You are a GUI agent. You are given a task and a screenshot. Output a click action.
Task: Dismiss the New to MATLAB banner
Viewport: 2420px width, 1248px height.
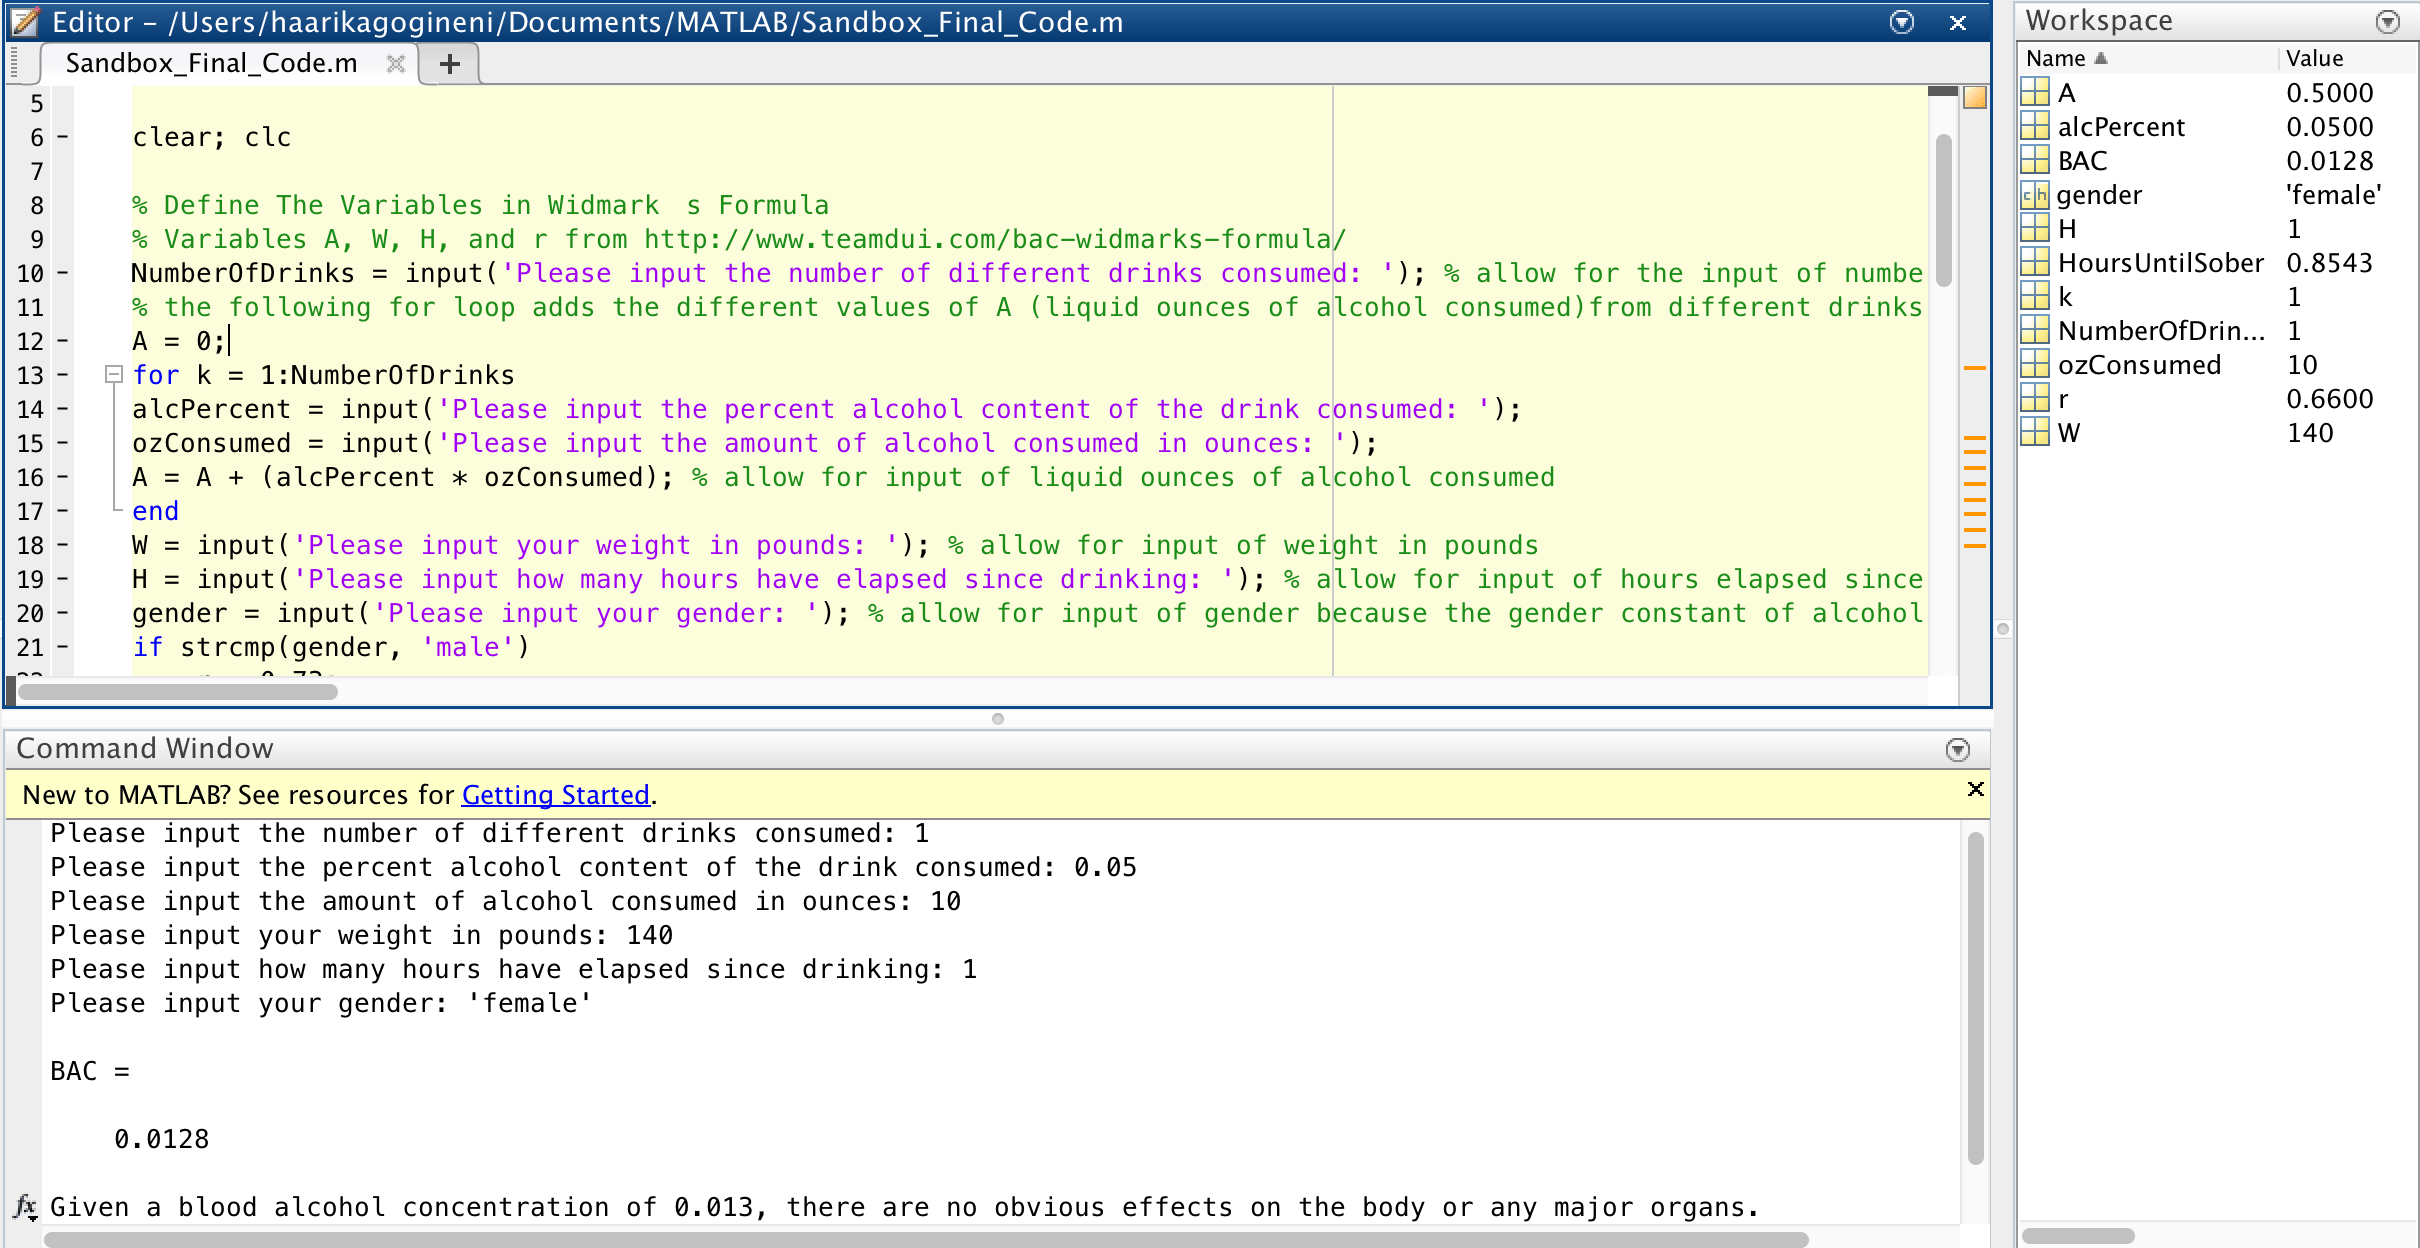(x=1976, y=789)
